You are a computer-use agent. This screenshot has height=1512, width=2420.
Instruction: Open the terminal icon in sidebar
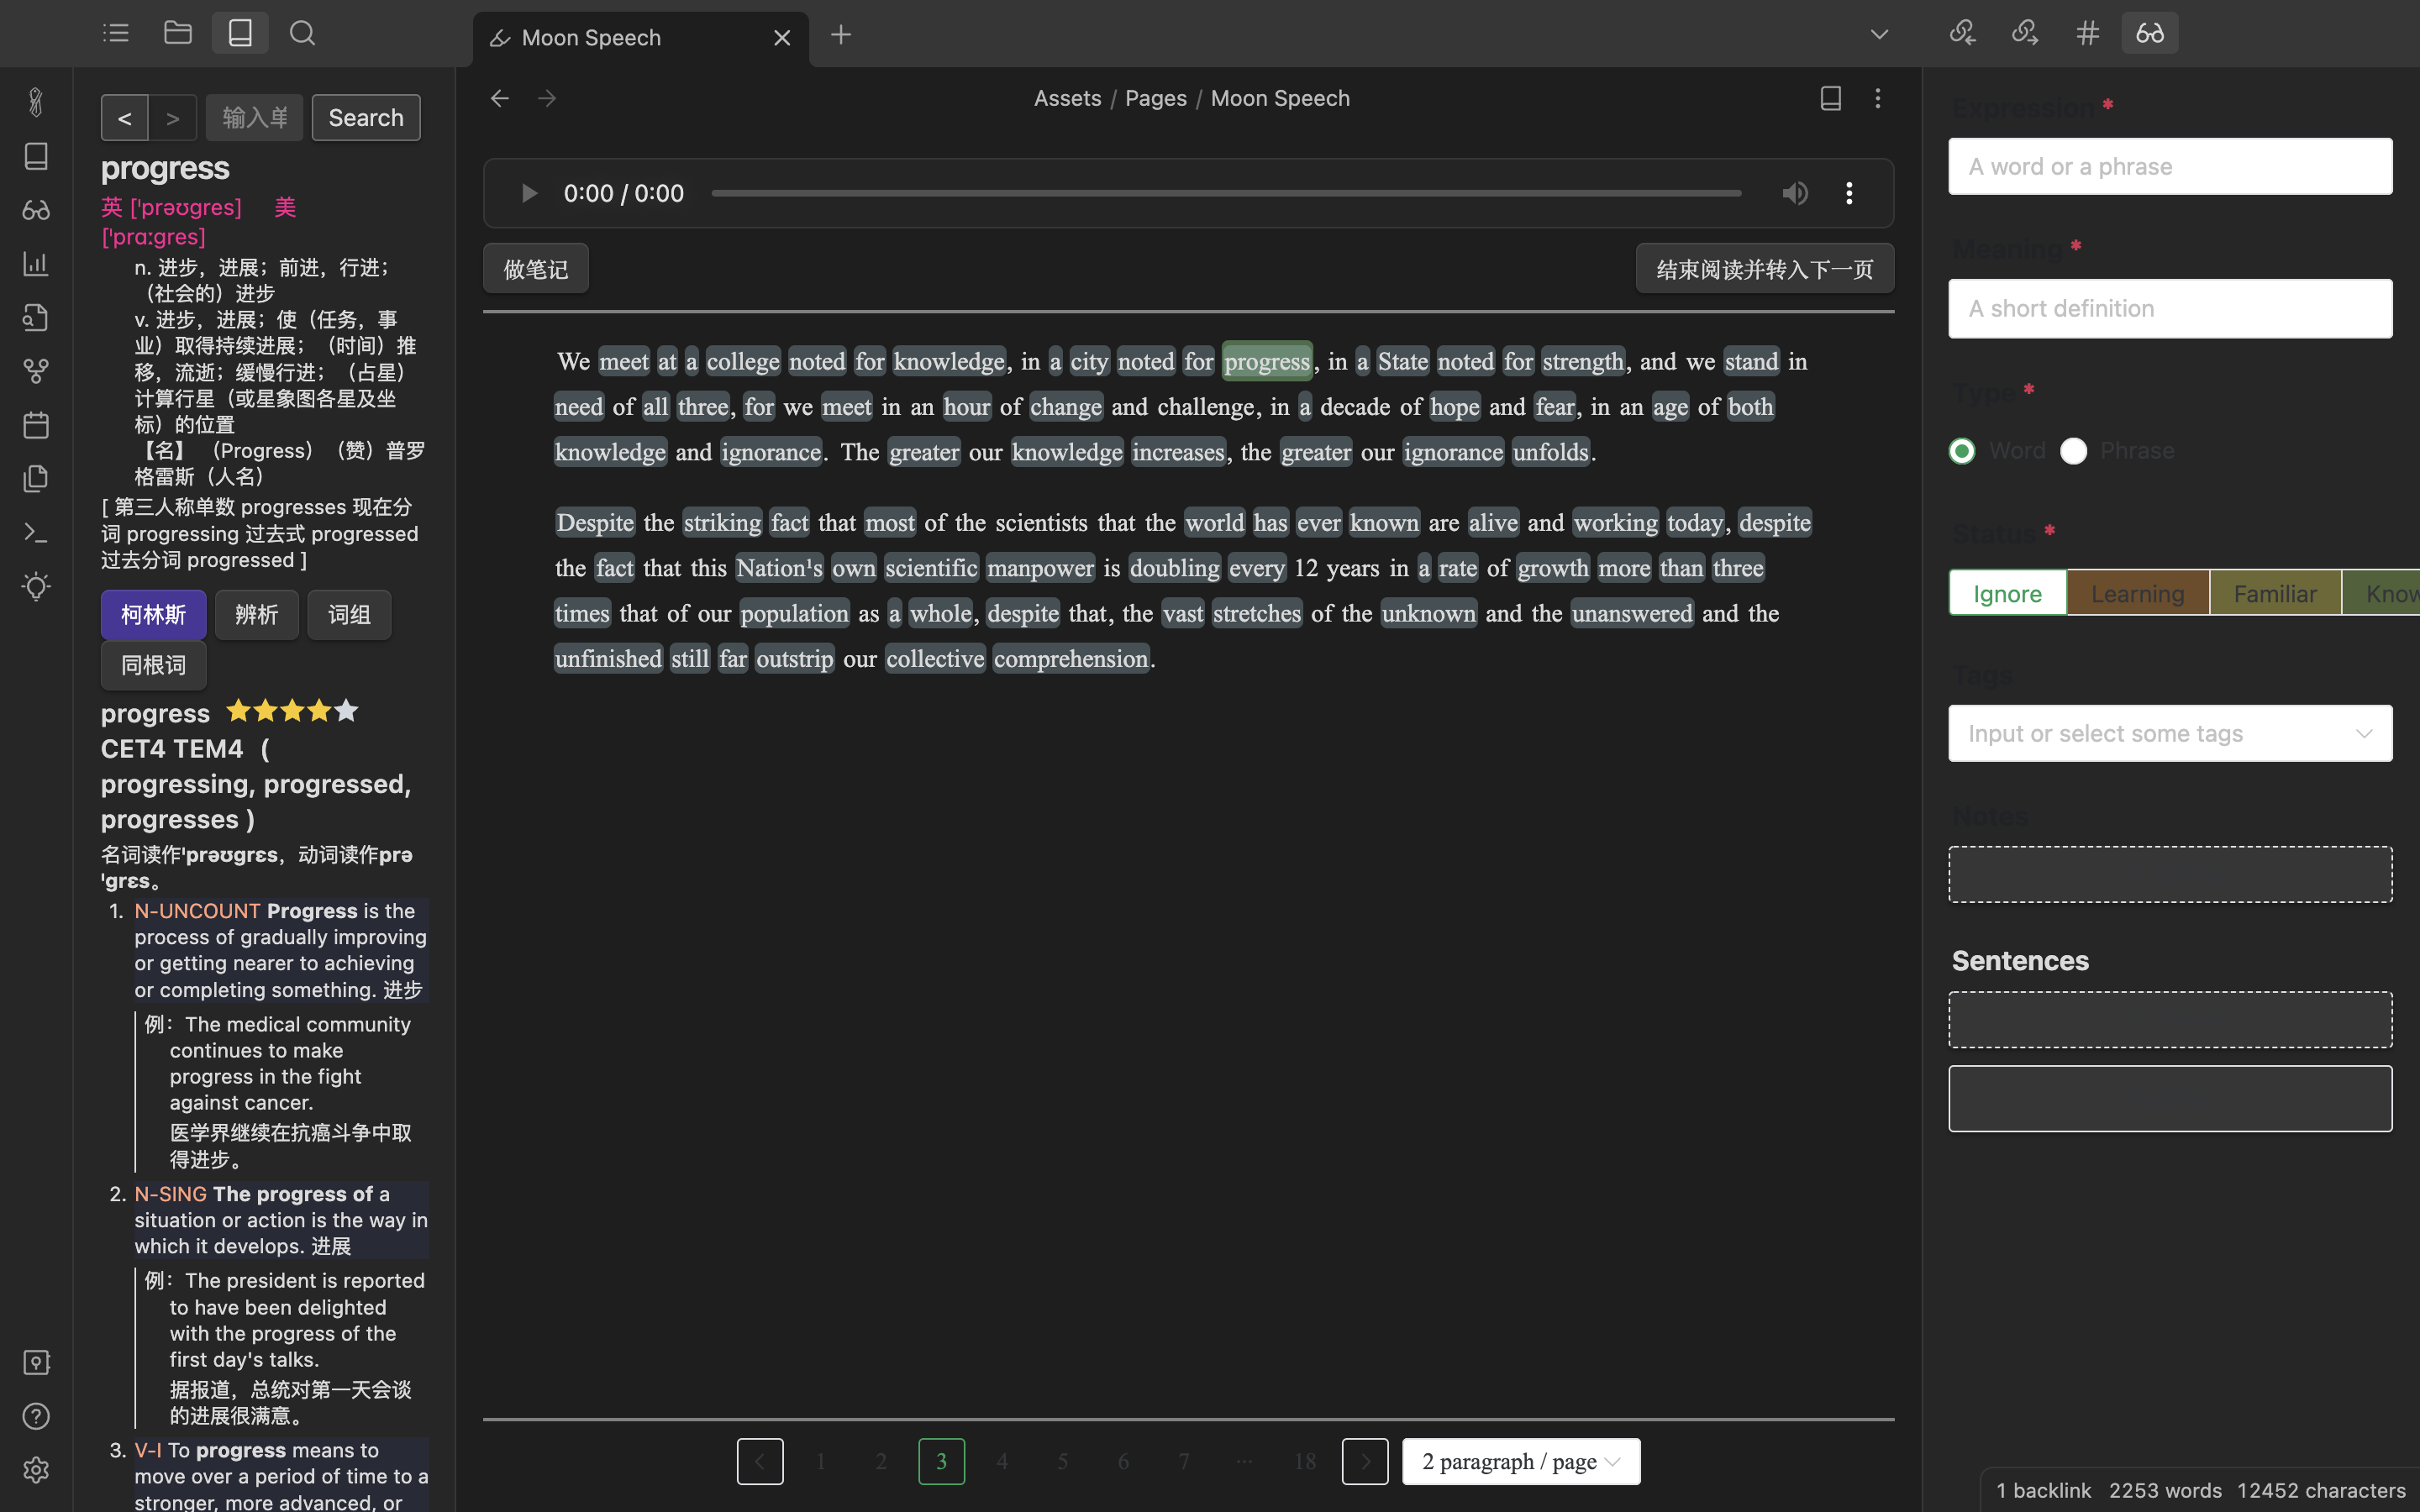coord(36,531)
